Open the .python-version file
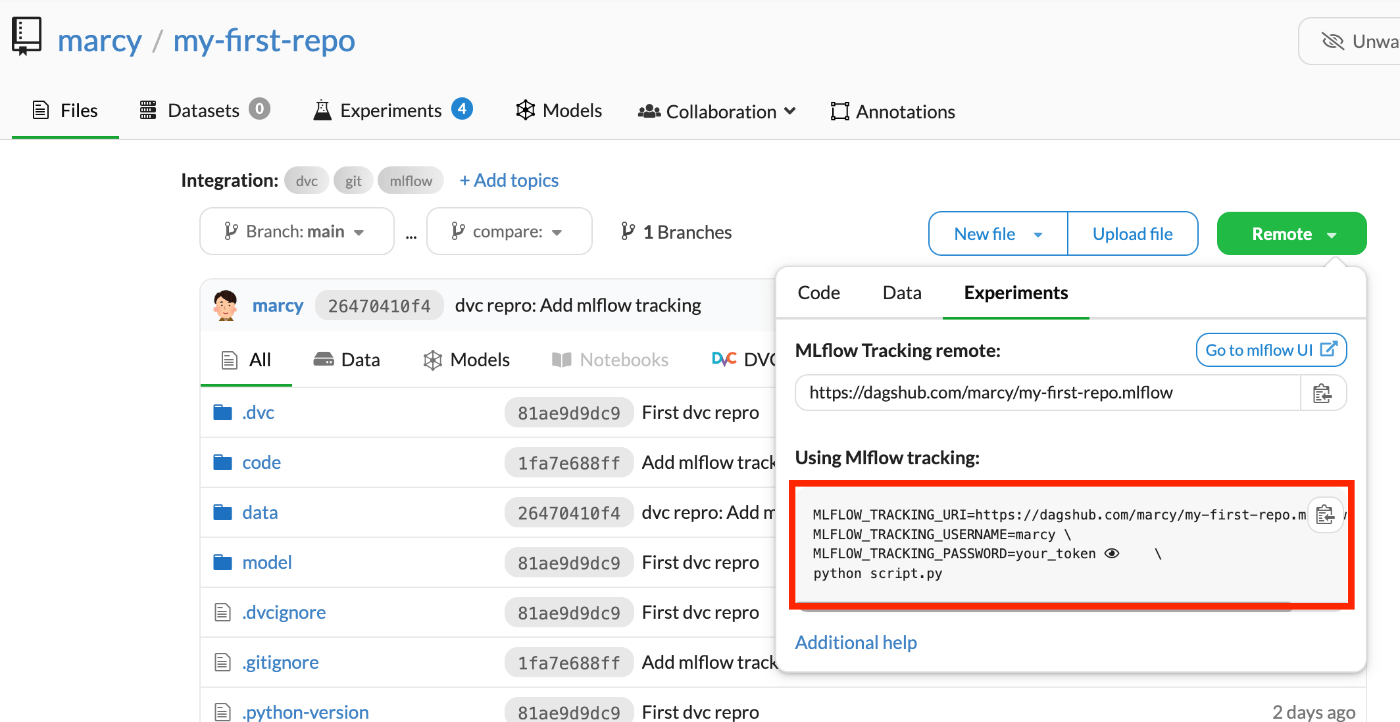Viewport: 1400px width, 722px height. click(x=305, y=712)
